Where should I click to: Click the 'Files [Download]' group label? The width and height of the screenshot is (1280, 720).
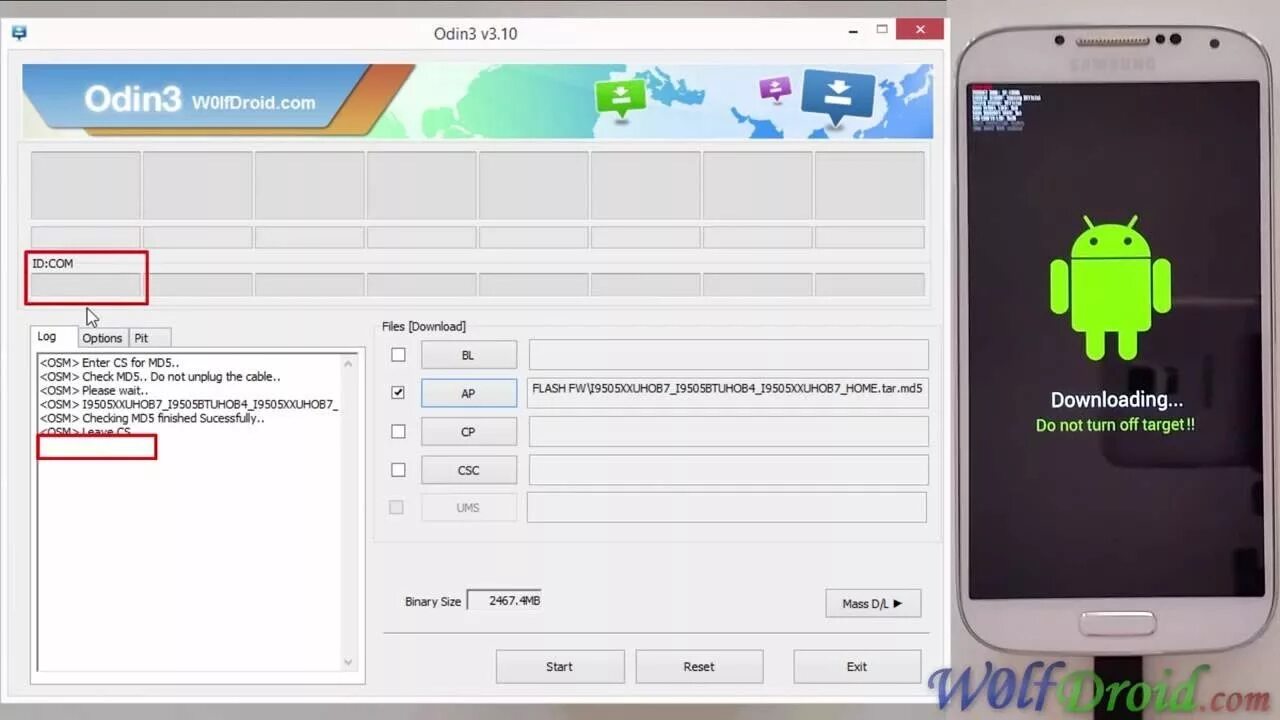tap(424, 326)
